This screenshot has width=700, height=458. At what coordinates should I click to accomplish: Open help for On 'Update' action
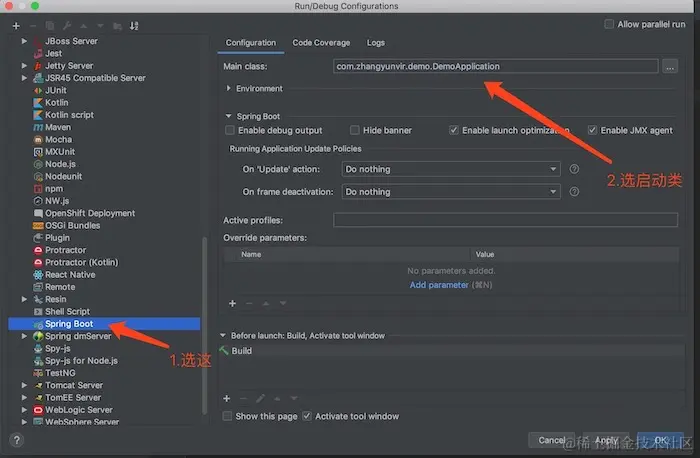coord(574,169)
